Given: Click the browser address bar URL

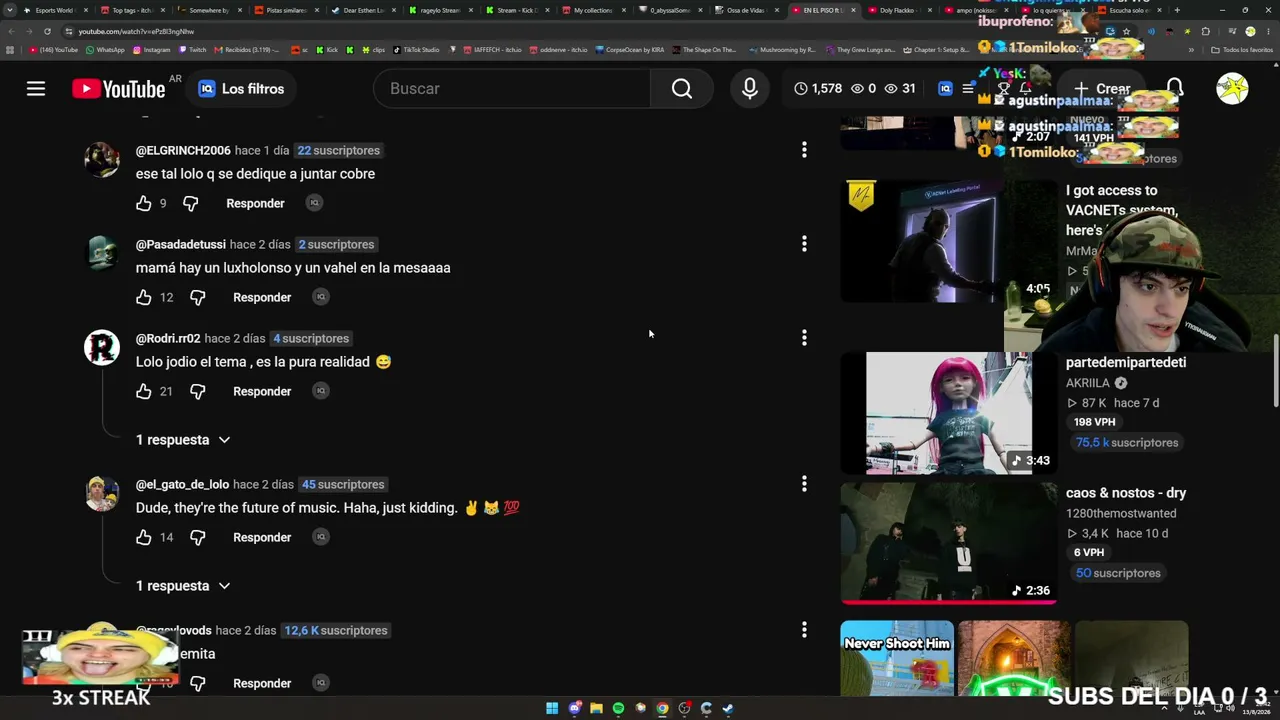Looking at the screenshot, I should coord(136,31).
